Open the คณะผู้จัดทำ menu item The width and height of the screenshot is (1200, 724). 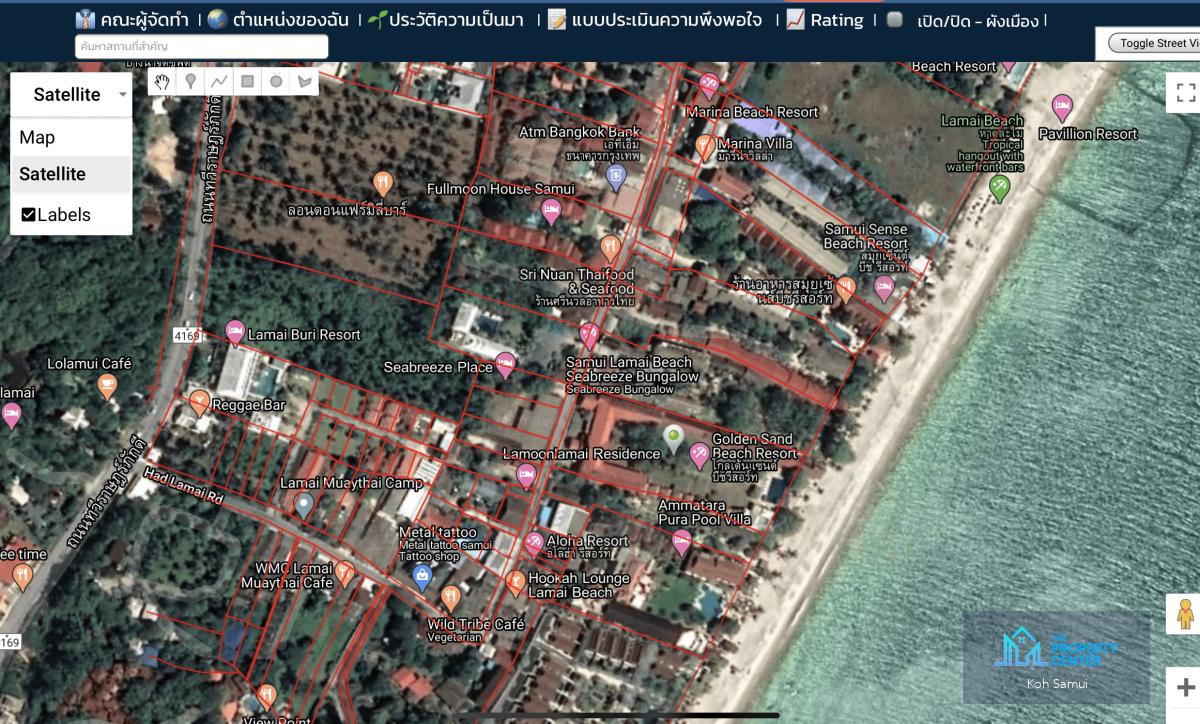coord(134,20)
